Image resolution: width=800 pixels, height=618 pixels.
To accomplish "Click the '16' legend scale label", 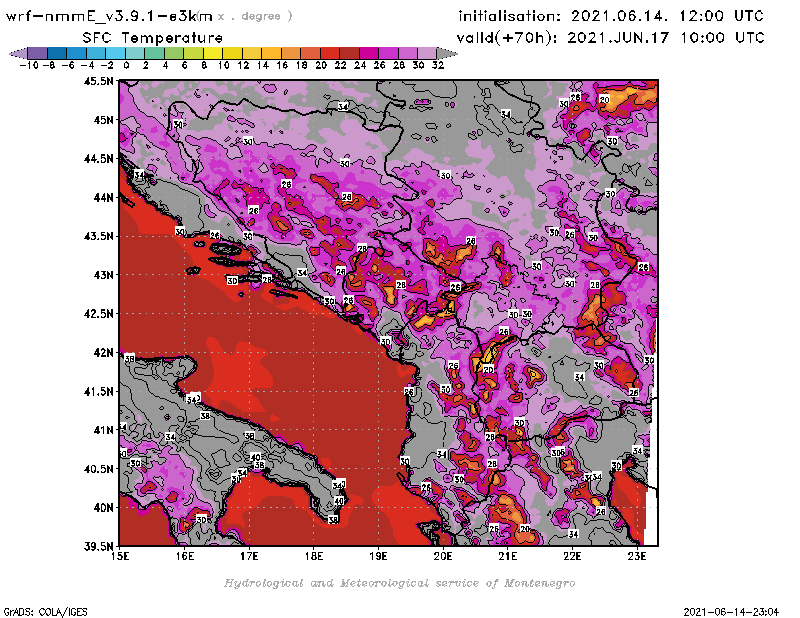I will tap(282, 65).
